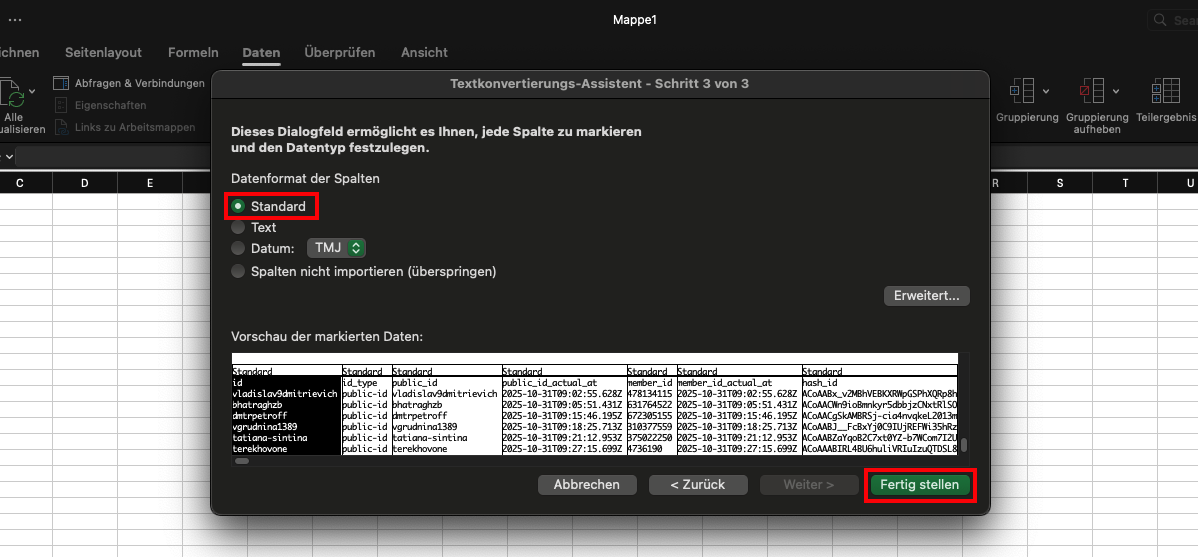Screen dimensions: 1198x557
Task: Open the Überprüfen ribbon tab
Action: click(340, 52)
